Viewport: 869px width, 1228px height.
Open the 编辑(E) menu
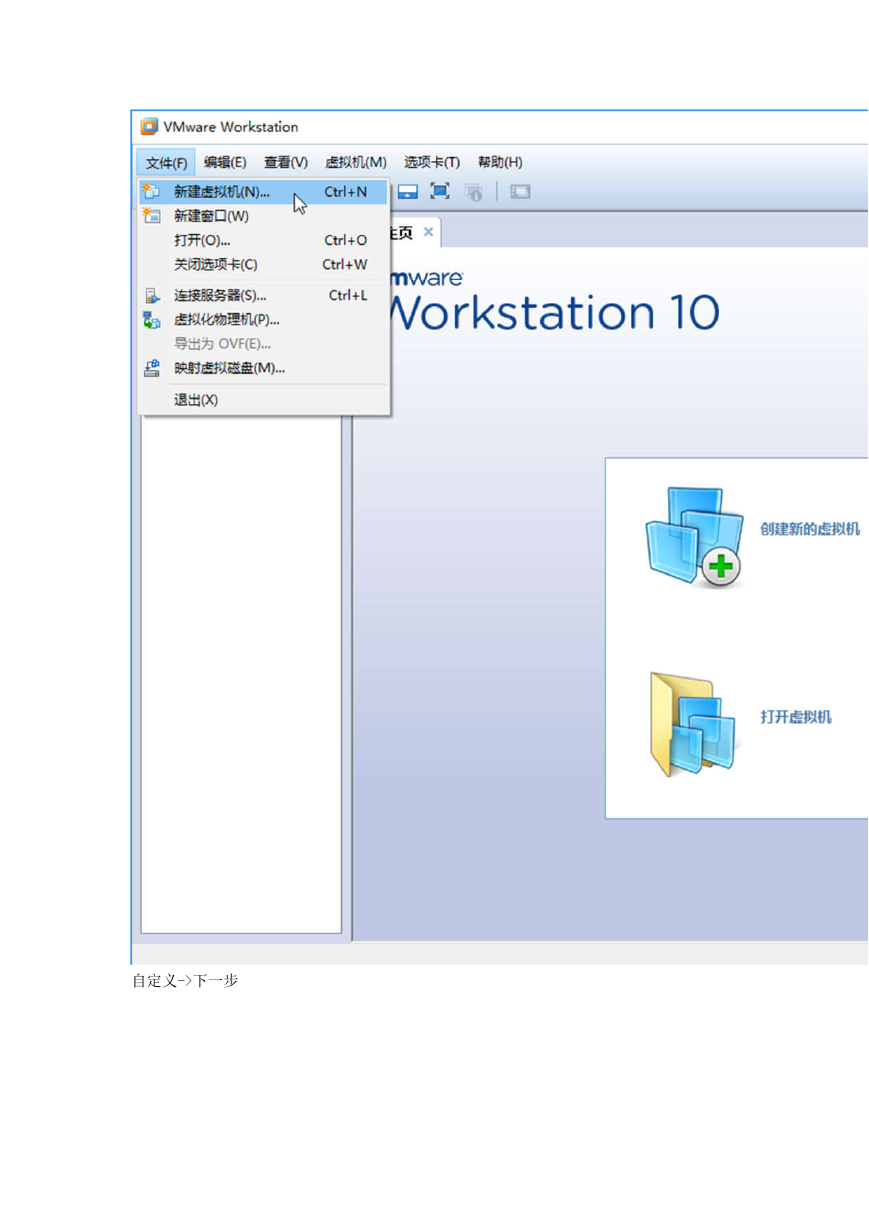pos(225,163)
